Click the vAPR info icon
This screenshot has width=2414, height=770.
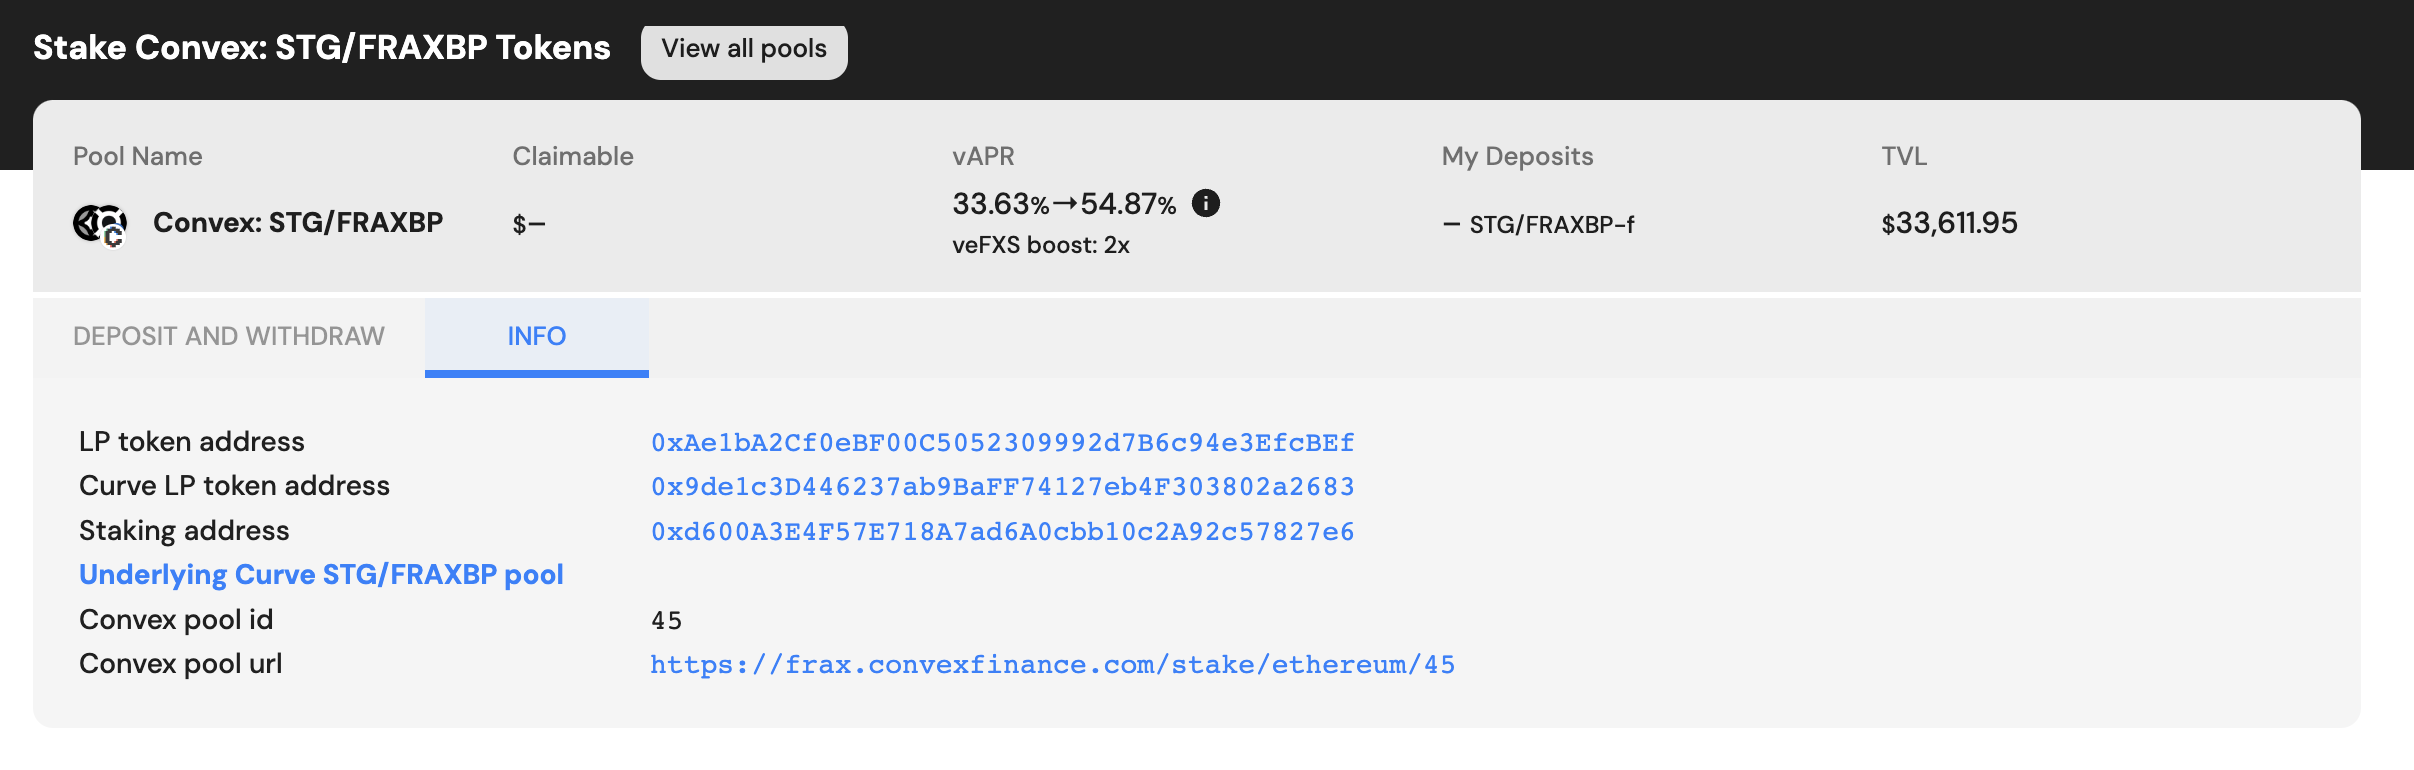(x=1206, y=204)
